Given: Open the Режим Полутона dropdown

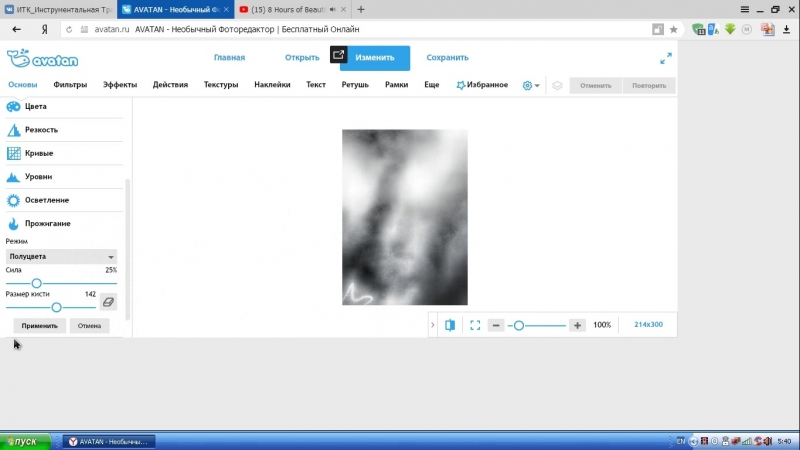Looking at the screenshot, I should [61, 256].
